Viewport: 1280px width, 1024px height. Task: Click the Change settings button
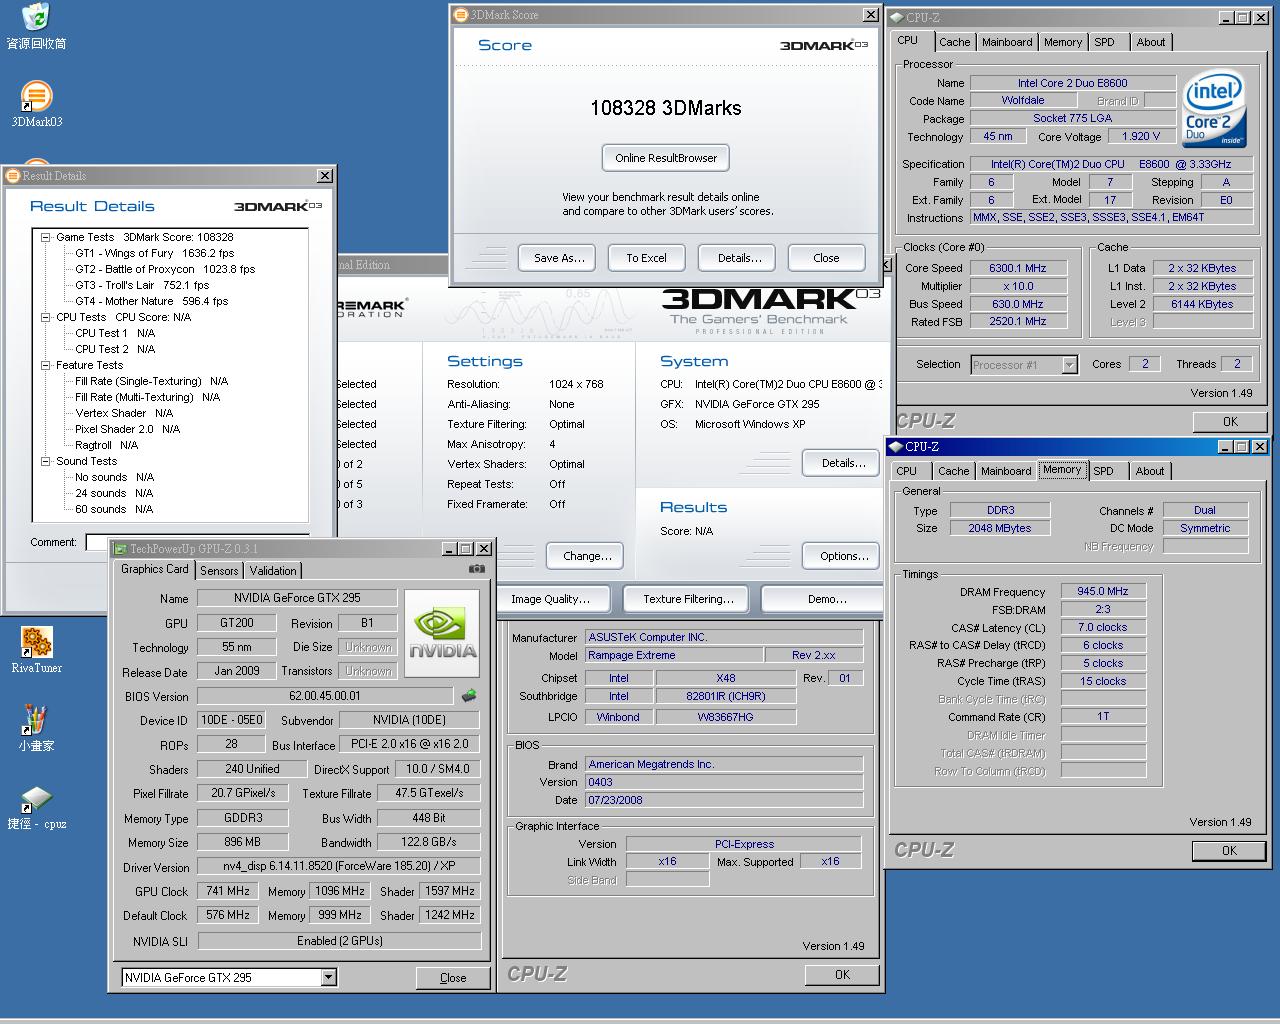pos(587,556)
